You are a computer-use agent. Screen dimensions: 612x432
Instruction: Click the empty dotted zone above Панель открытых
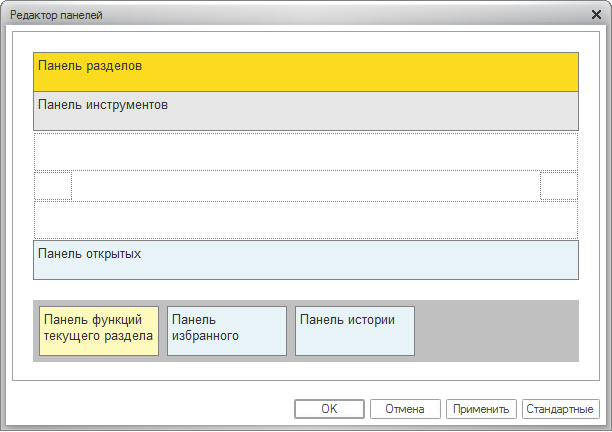tap(306, 219)
